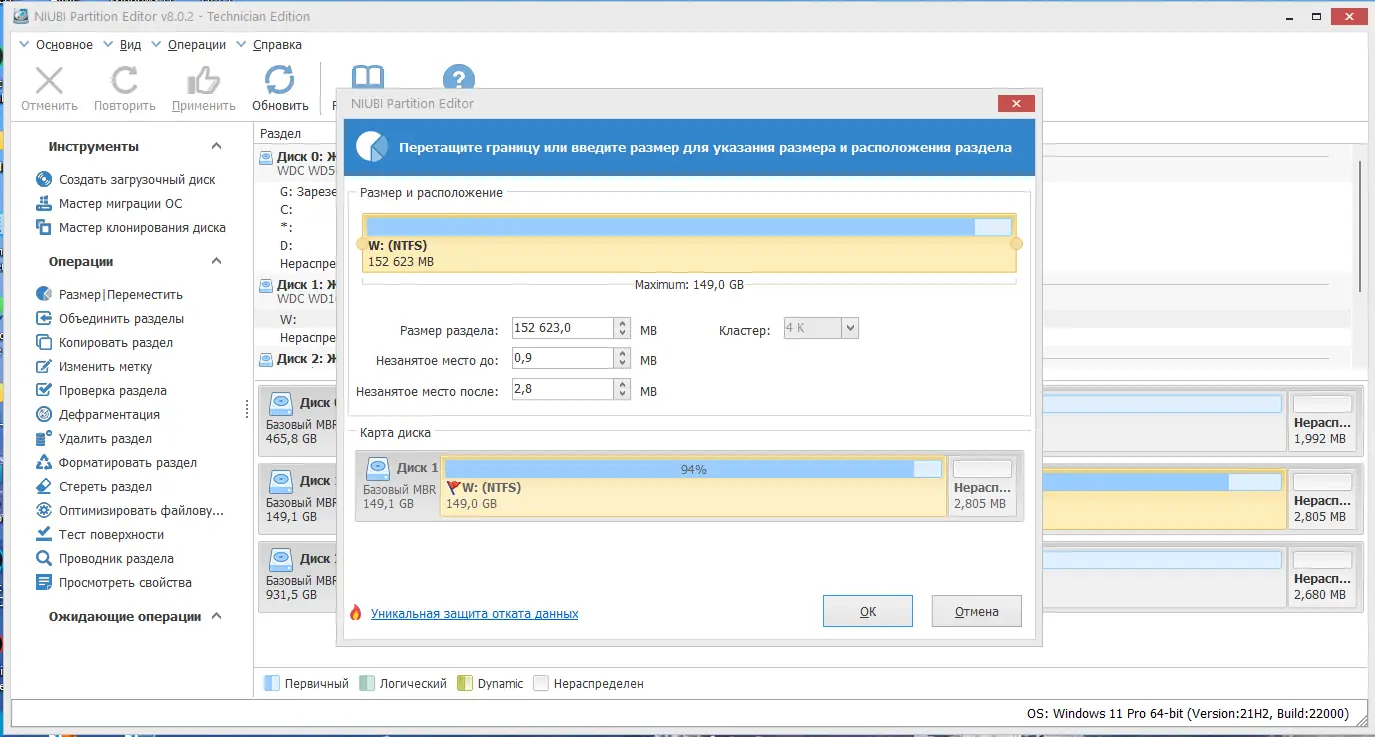Increase Незанятое место после with up arrow
The height and width of the screenshot is (737, 1375).
(x=624, y=385)
